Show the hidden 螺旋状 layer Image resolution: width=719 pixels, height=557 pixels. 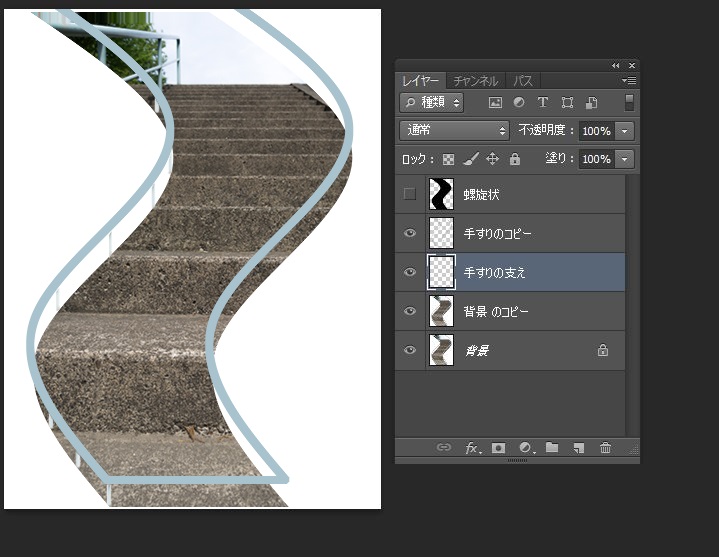click(x=410, y=194)
